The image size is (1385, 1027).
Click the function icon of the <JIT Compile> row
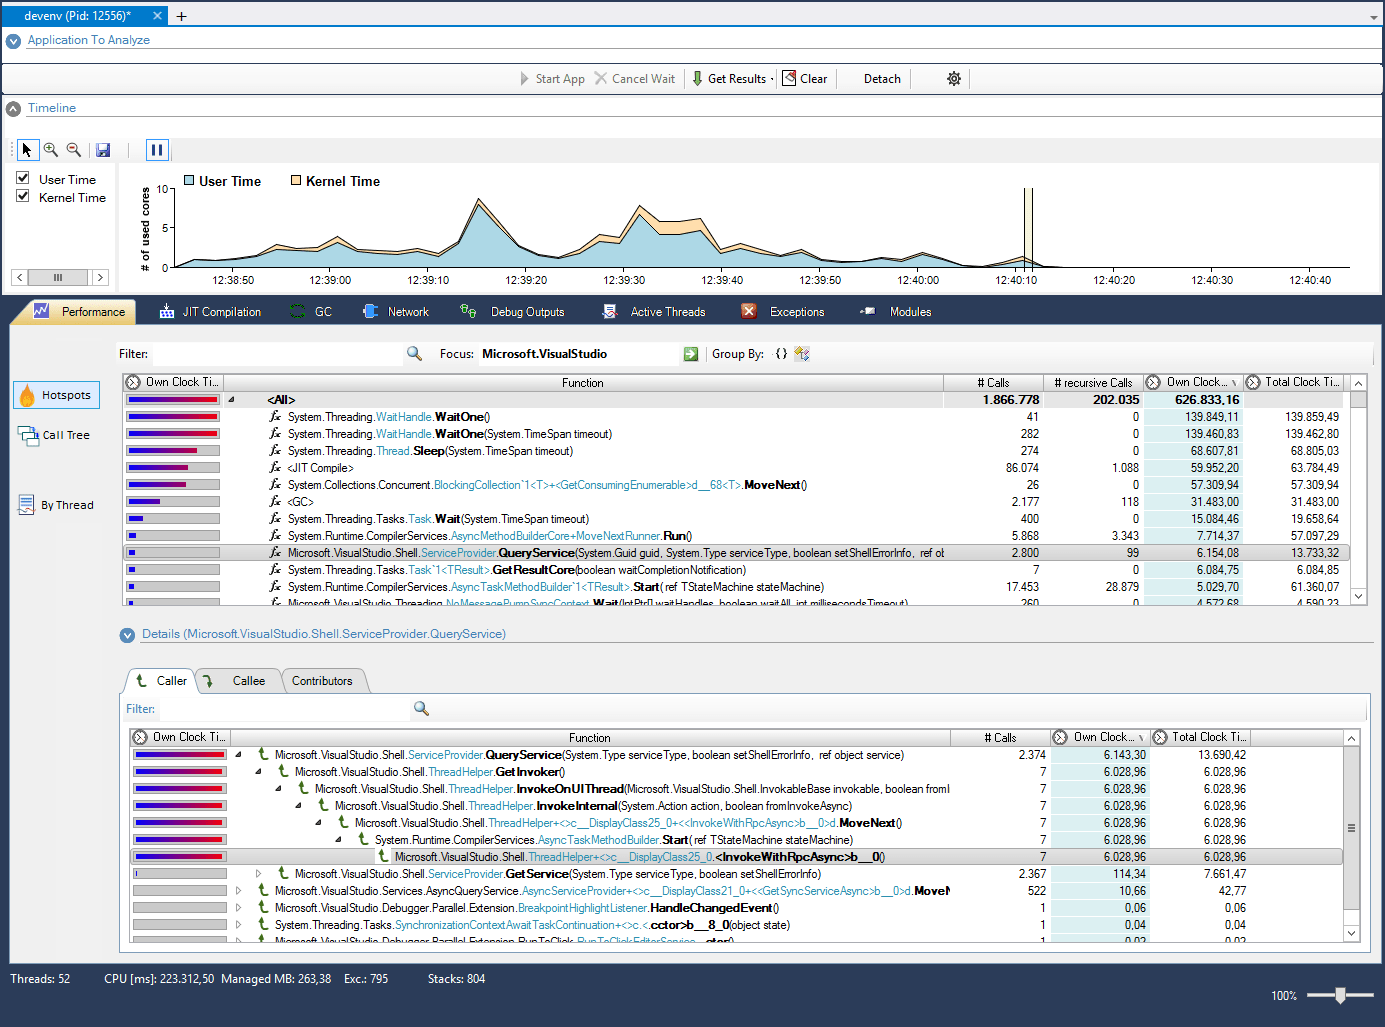(275, 468)
